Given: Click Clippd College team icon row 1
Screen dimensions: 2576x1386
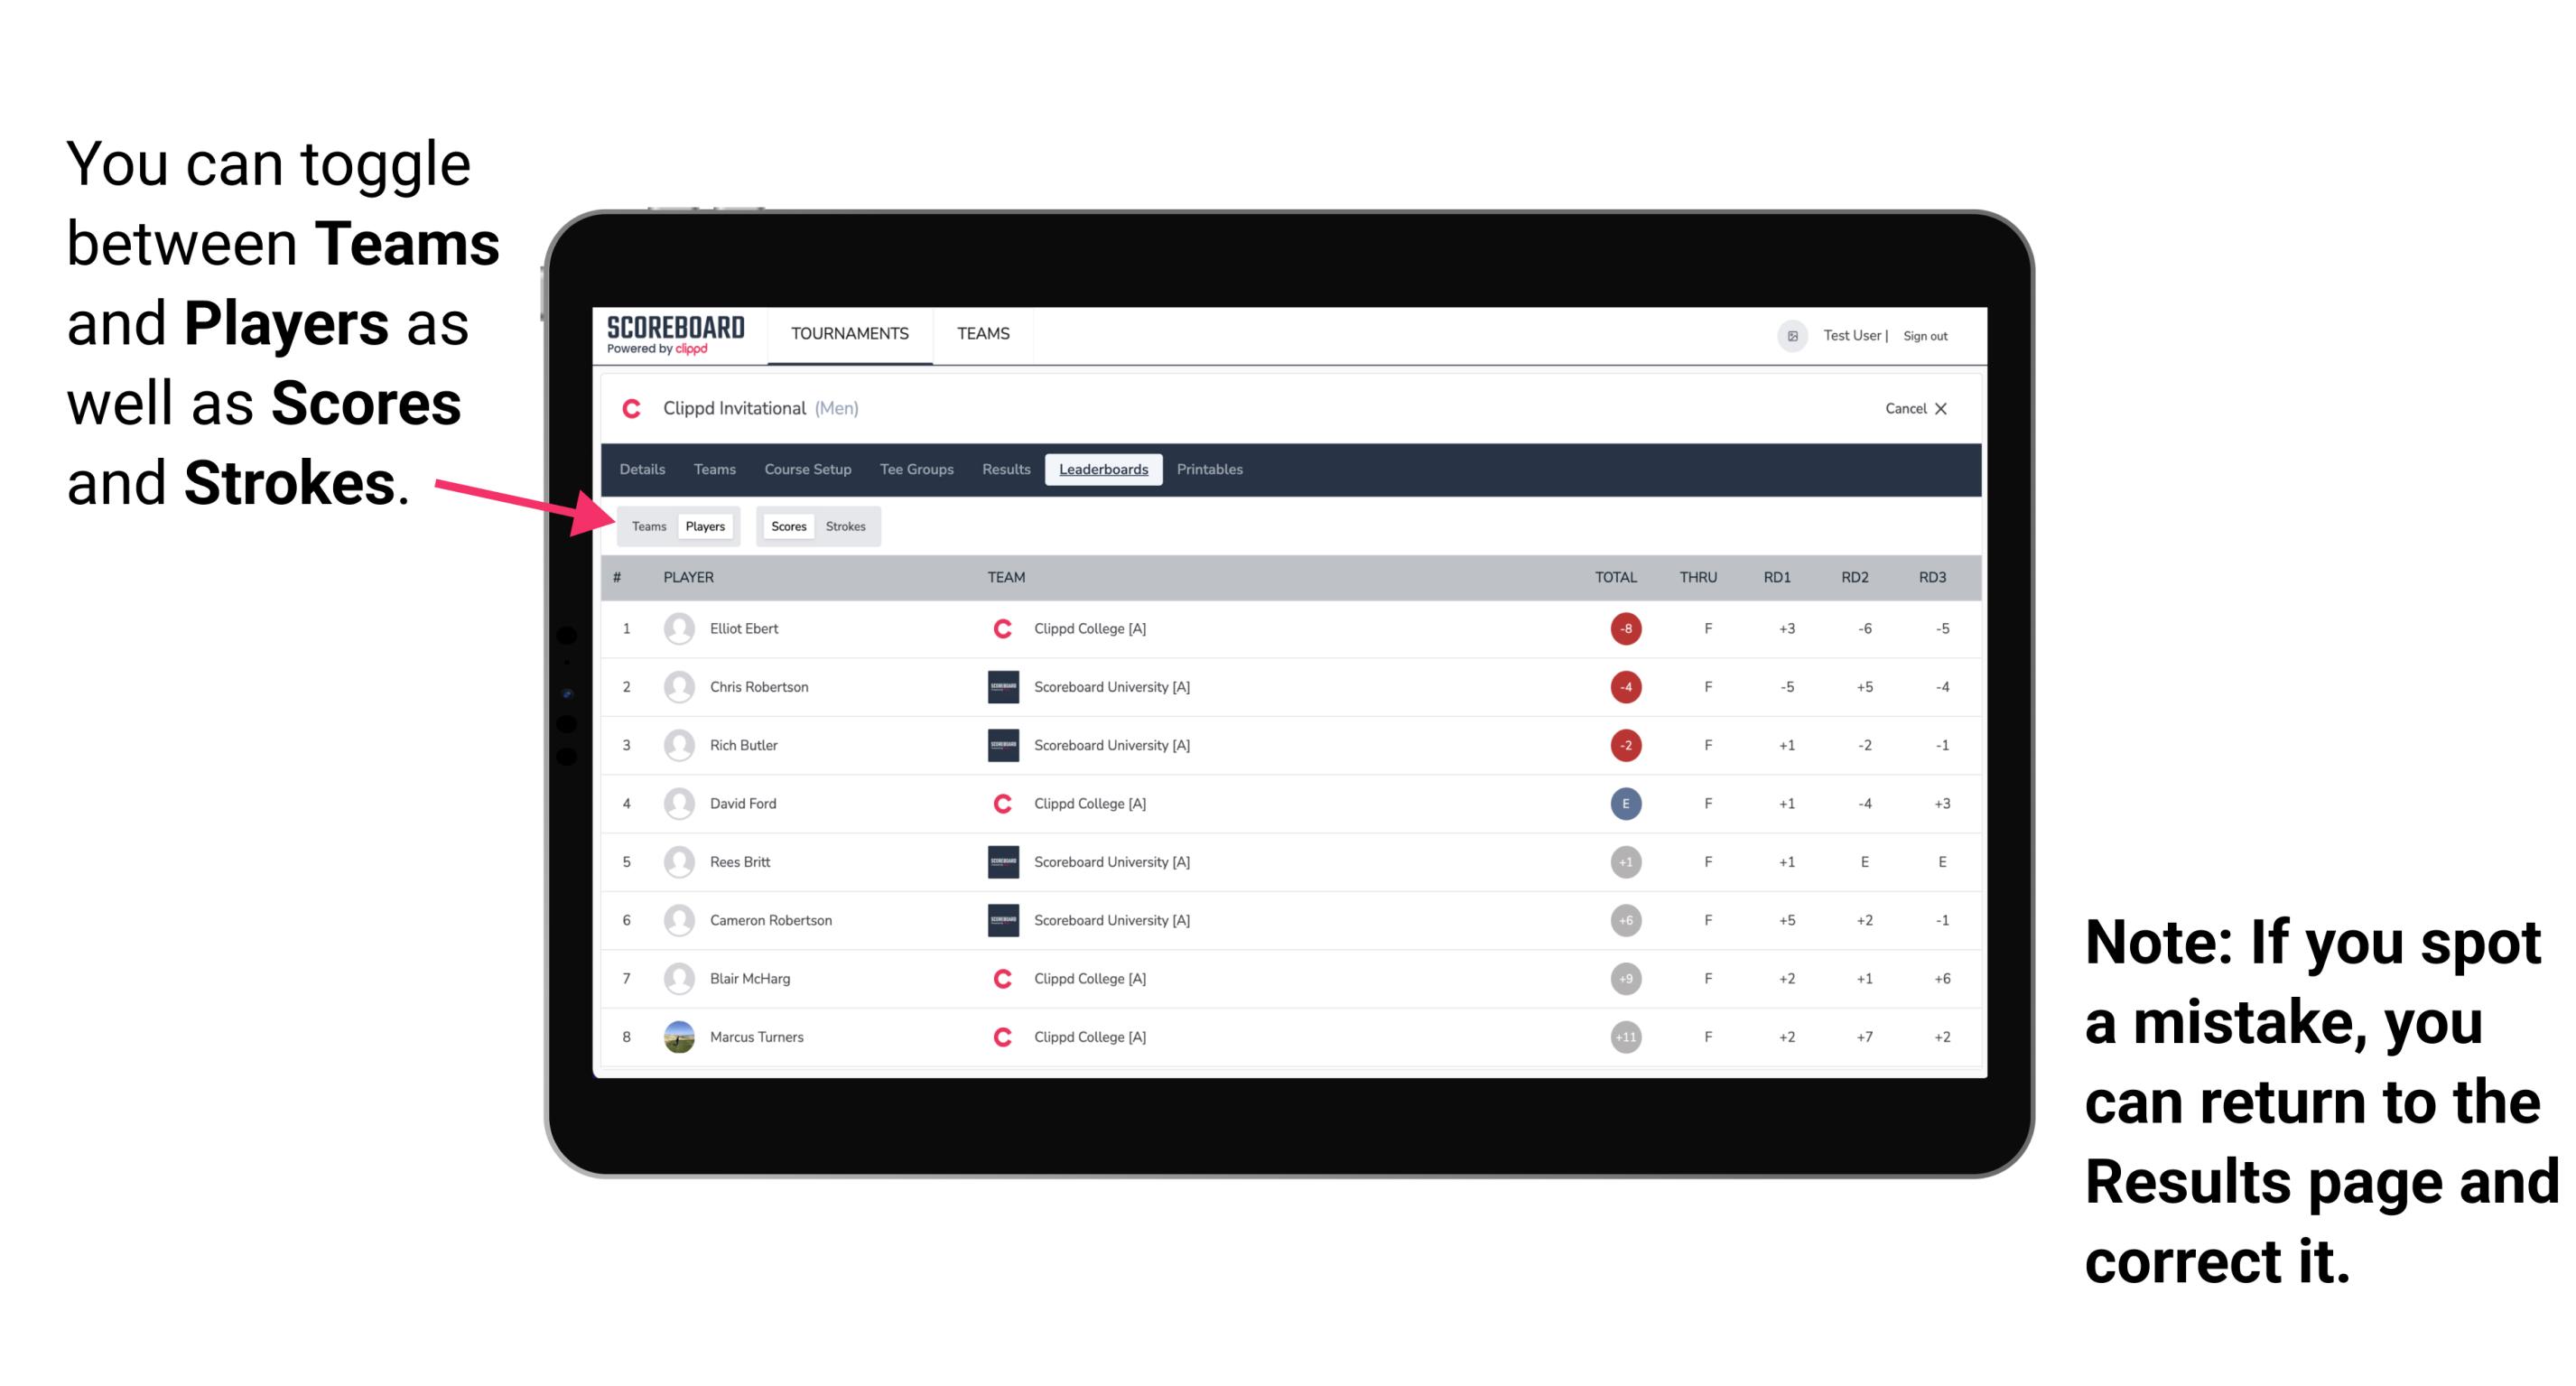Looking at the screenshot, I should pos(998,628).
